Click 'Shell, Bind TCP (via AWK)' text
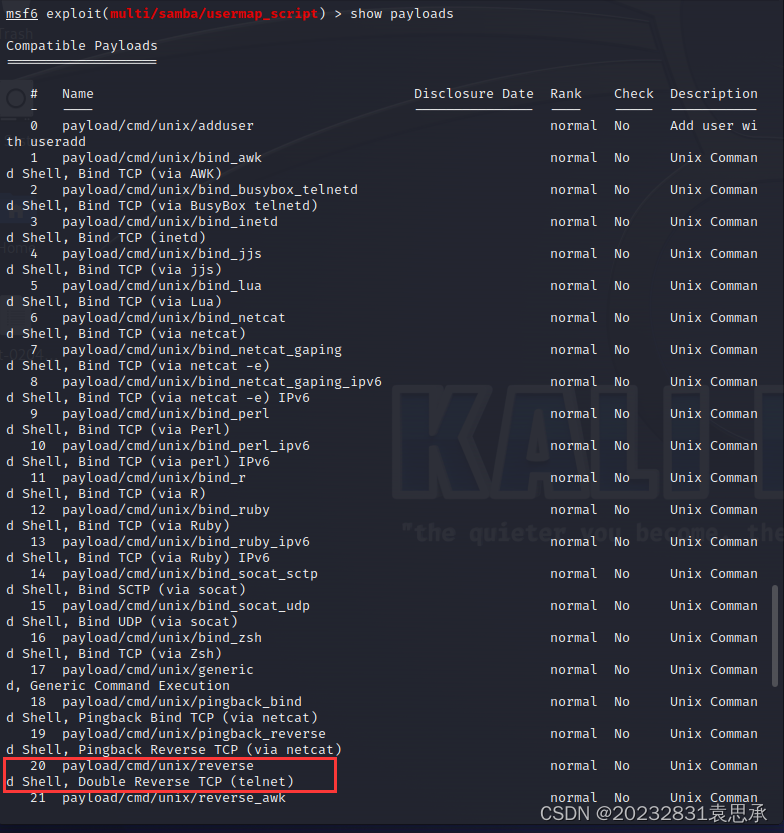Screen dimensions: 784x833 [122, 174]
